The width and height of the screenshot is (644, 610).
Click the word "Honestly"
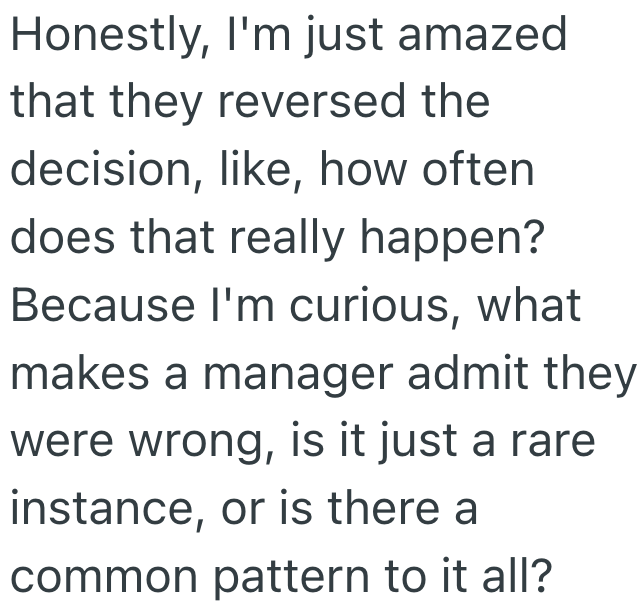pyautogui.click(x=92, y=38)
